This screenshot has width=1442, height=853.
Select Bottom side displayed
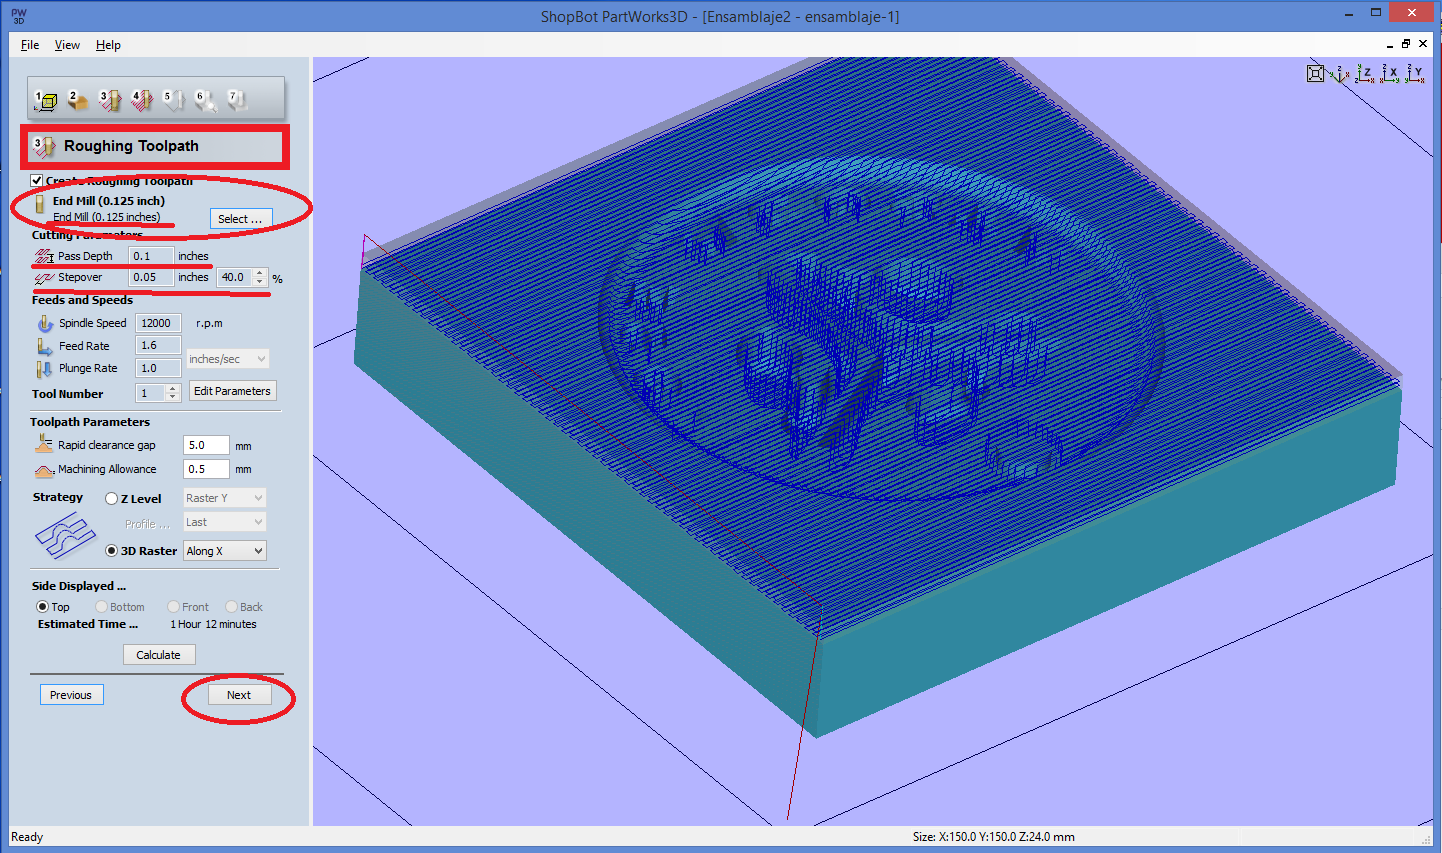(x=102, y=607)
